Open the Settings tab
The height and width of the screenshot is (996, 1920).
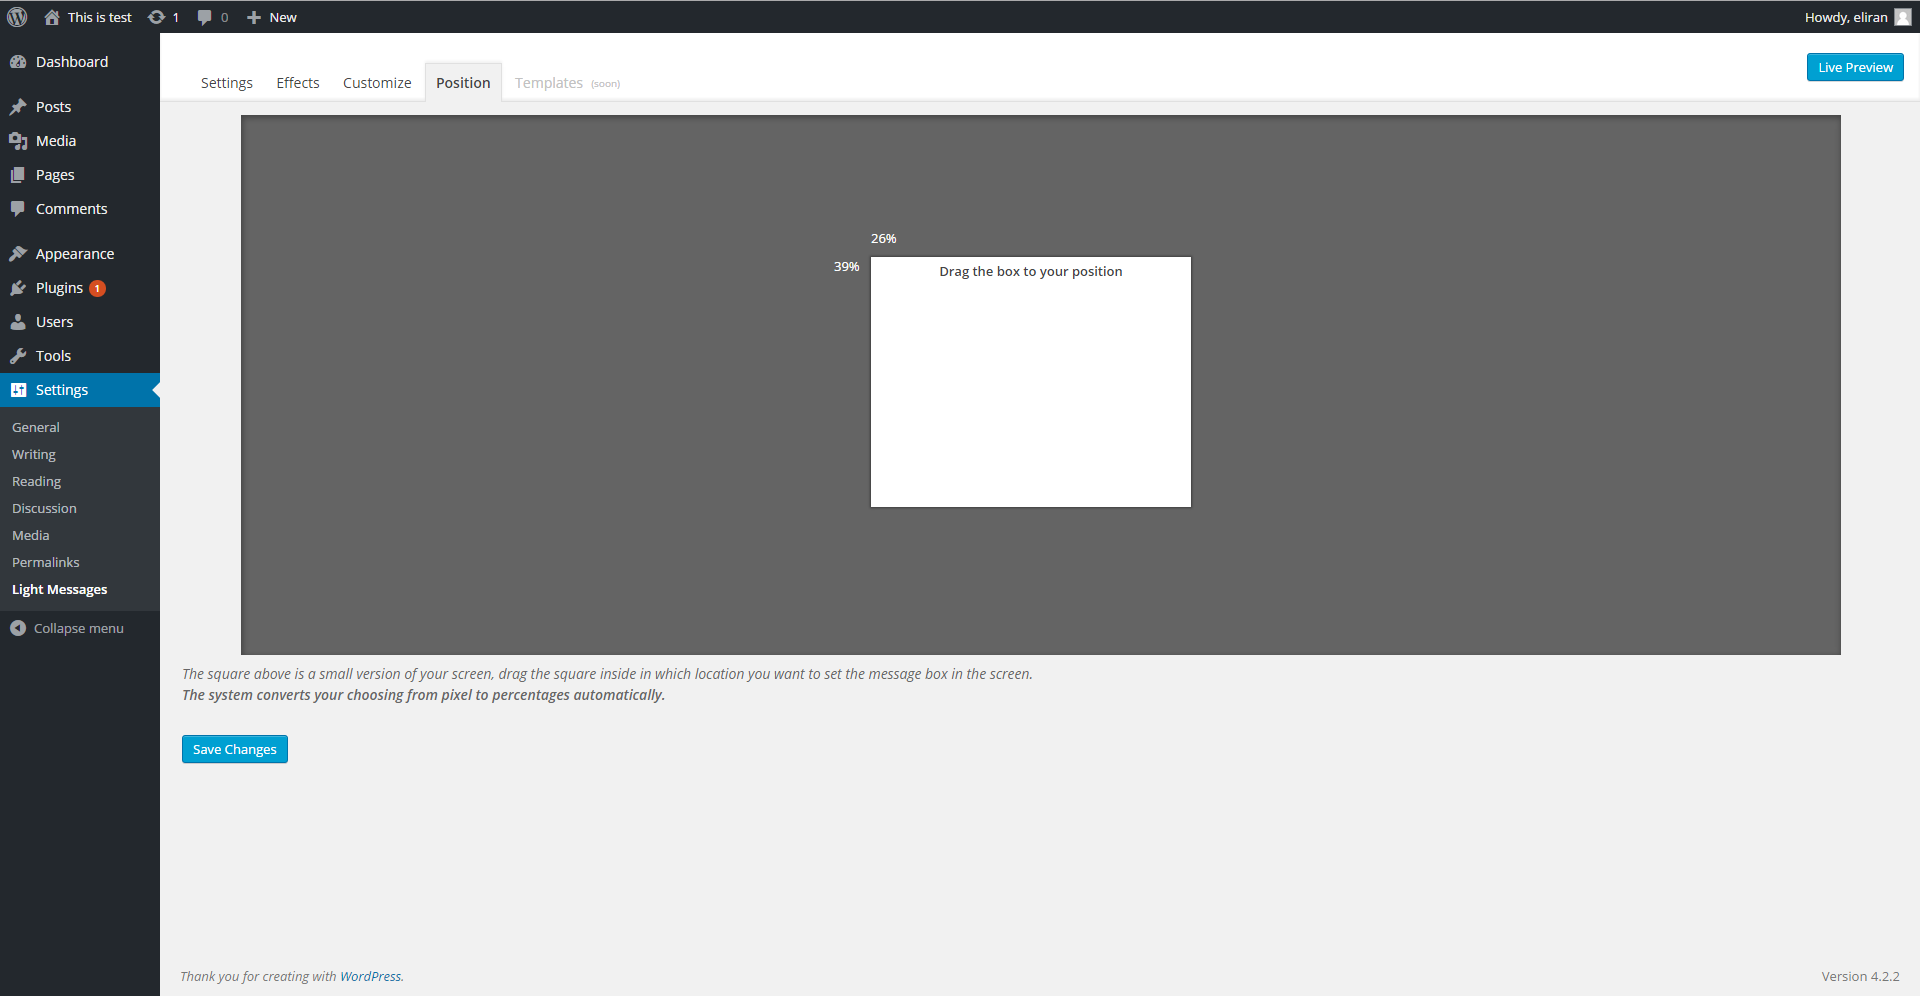click(x=227, y=83)
